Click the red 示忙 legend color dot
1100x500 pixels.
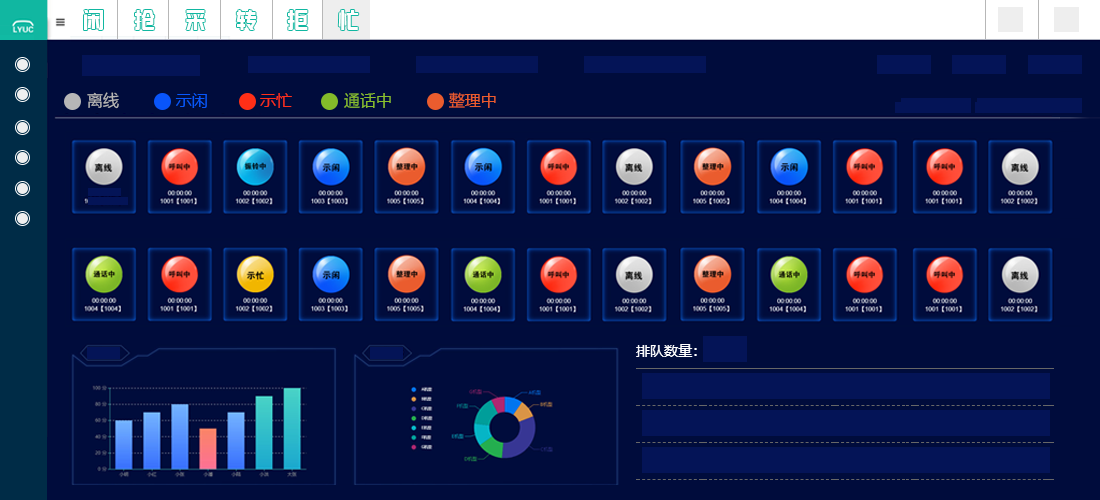[x=248, y=101]
